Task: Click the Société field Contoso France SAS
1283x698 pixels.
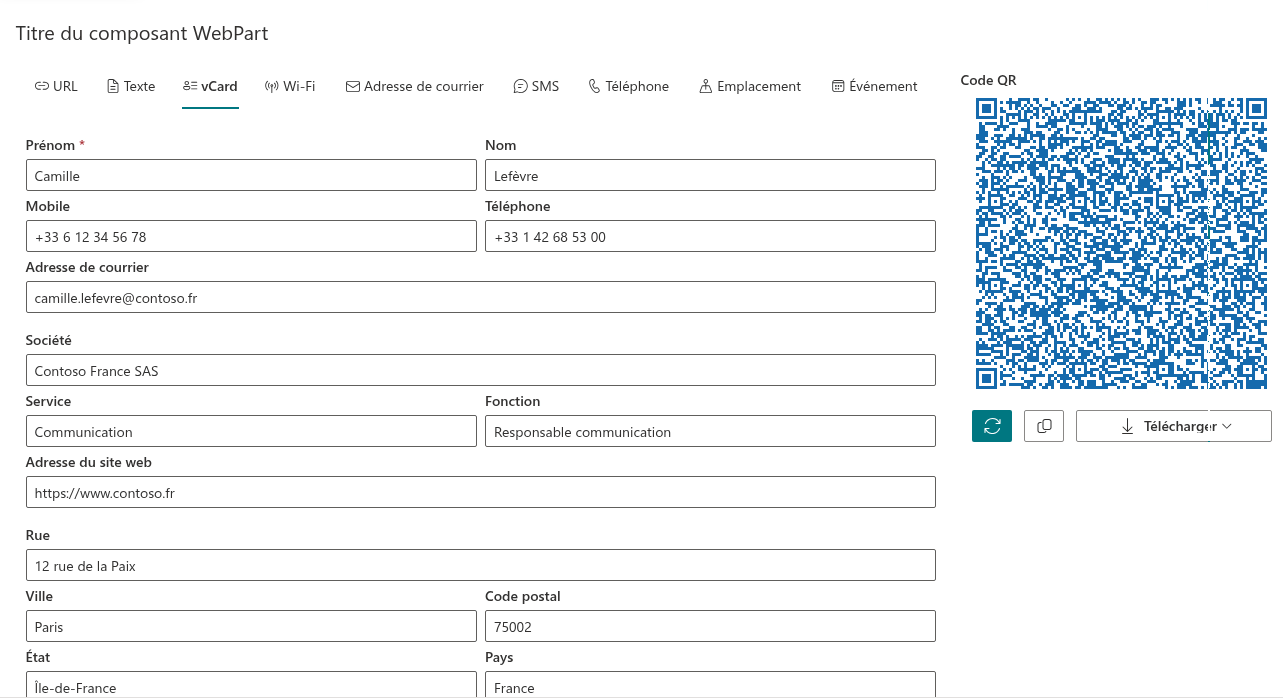Action: (481, 370)
